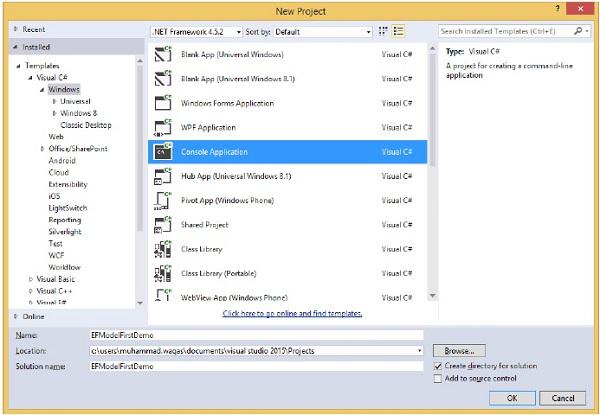The height and width of the screenshot is (415, 600).
Task: Select Classic Desktop in the tree
Action: click(x=86, y=125)
